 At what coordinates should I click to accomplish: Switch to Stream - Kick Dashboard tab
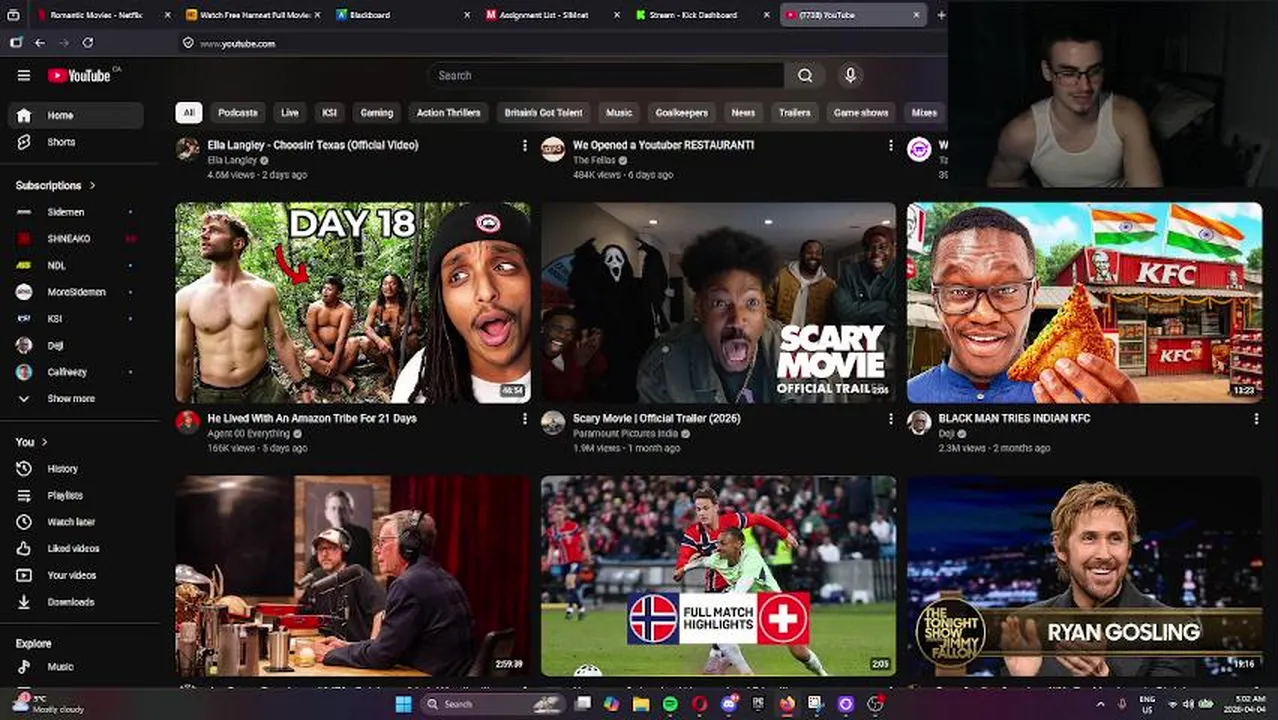point(702,15)
